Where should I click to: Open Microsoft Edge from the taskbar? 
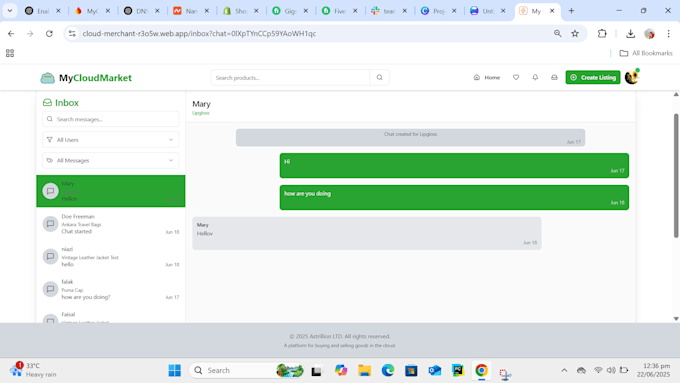(x=388, y=370)
